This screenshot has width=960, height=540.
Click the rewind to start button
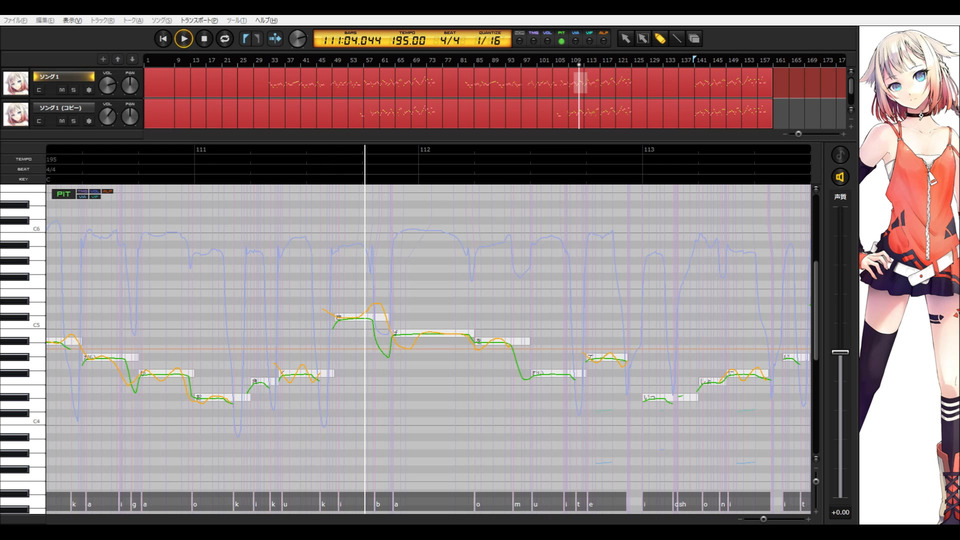163,39
